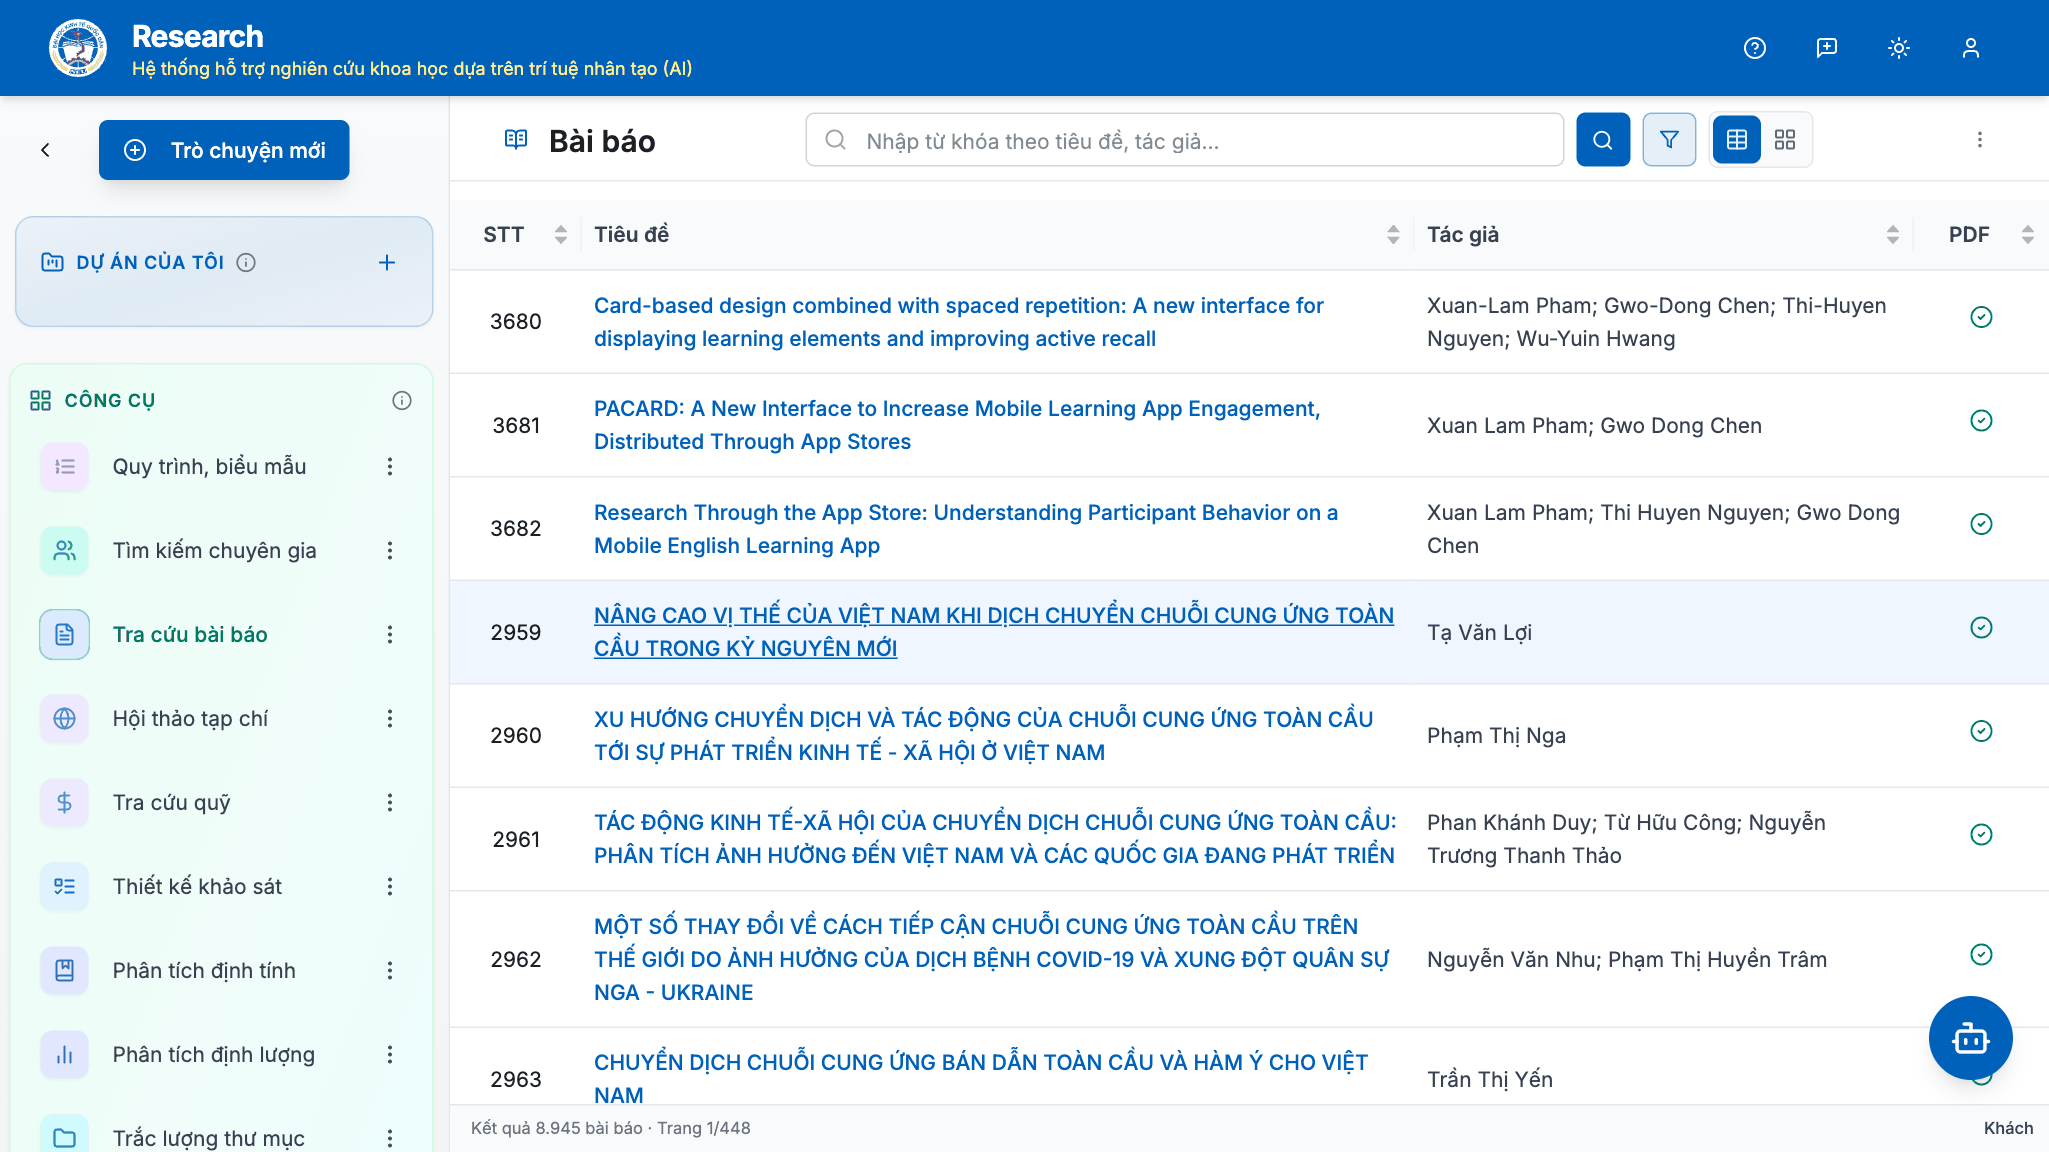This screenshot has width=2049, height=1152.
Task: Toggle the light theme sun icon
Action: click(x=1899, y=48)
